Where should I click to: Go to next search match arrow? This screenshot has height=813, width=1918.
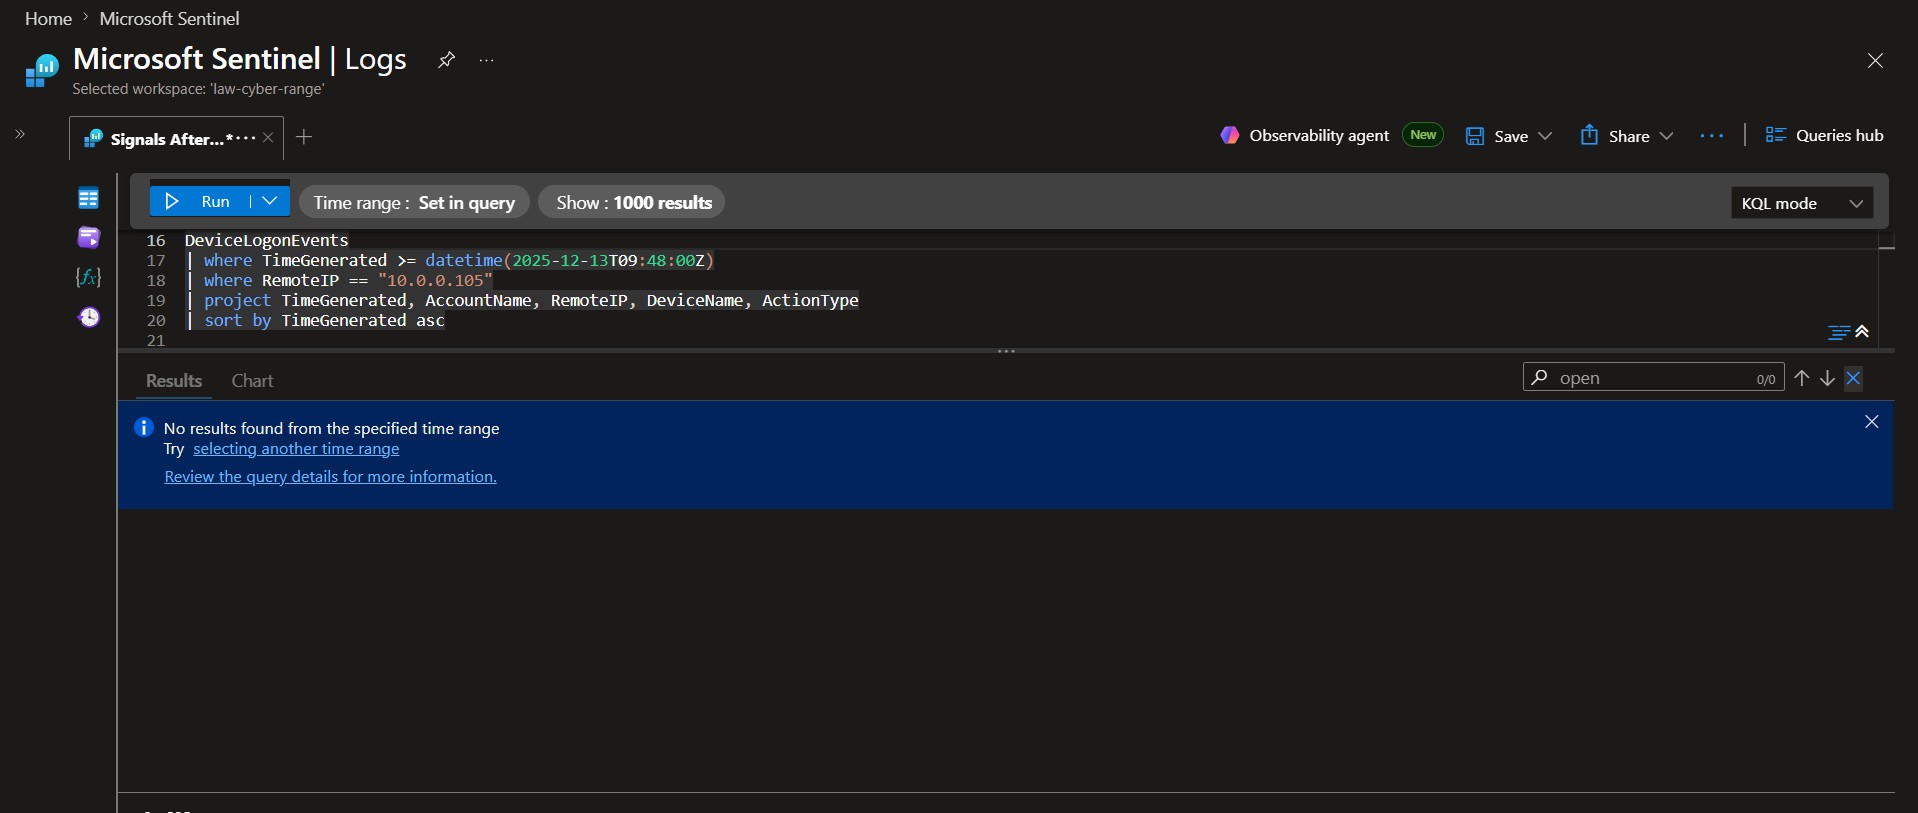pos(1827,378)
